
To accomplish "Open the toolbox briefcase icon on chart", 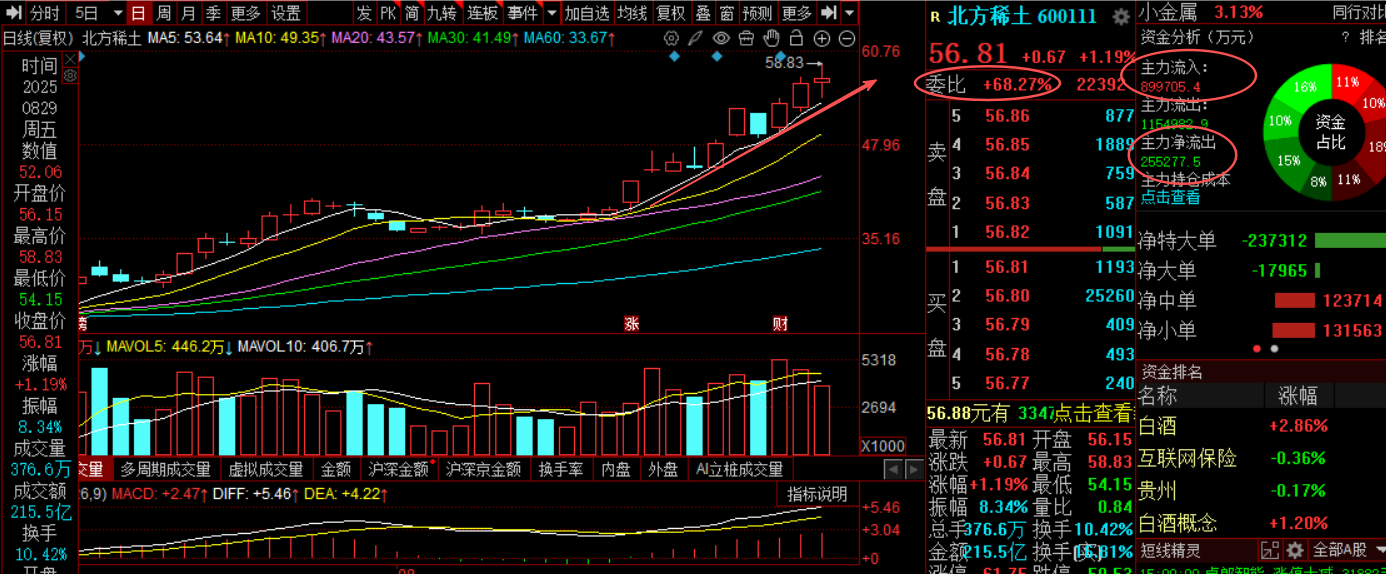I will click(x=745, y=38).
